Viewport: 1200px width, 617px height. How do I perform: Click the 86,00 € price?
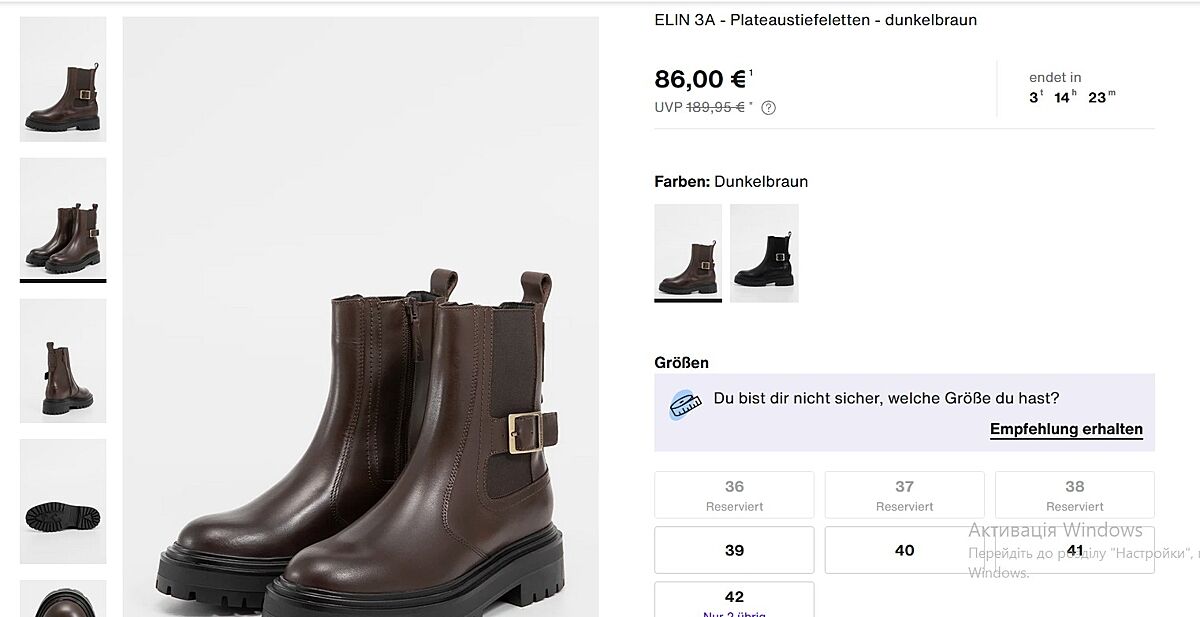[700, 79]
